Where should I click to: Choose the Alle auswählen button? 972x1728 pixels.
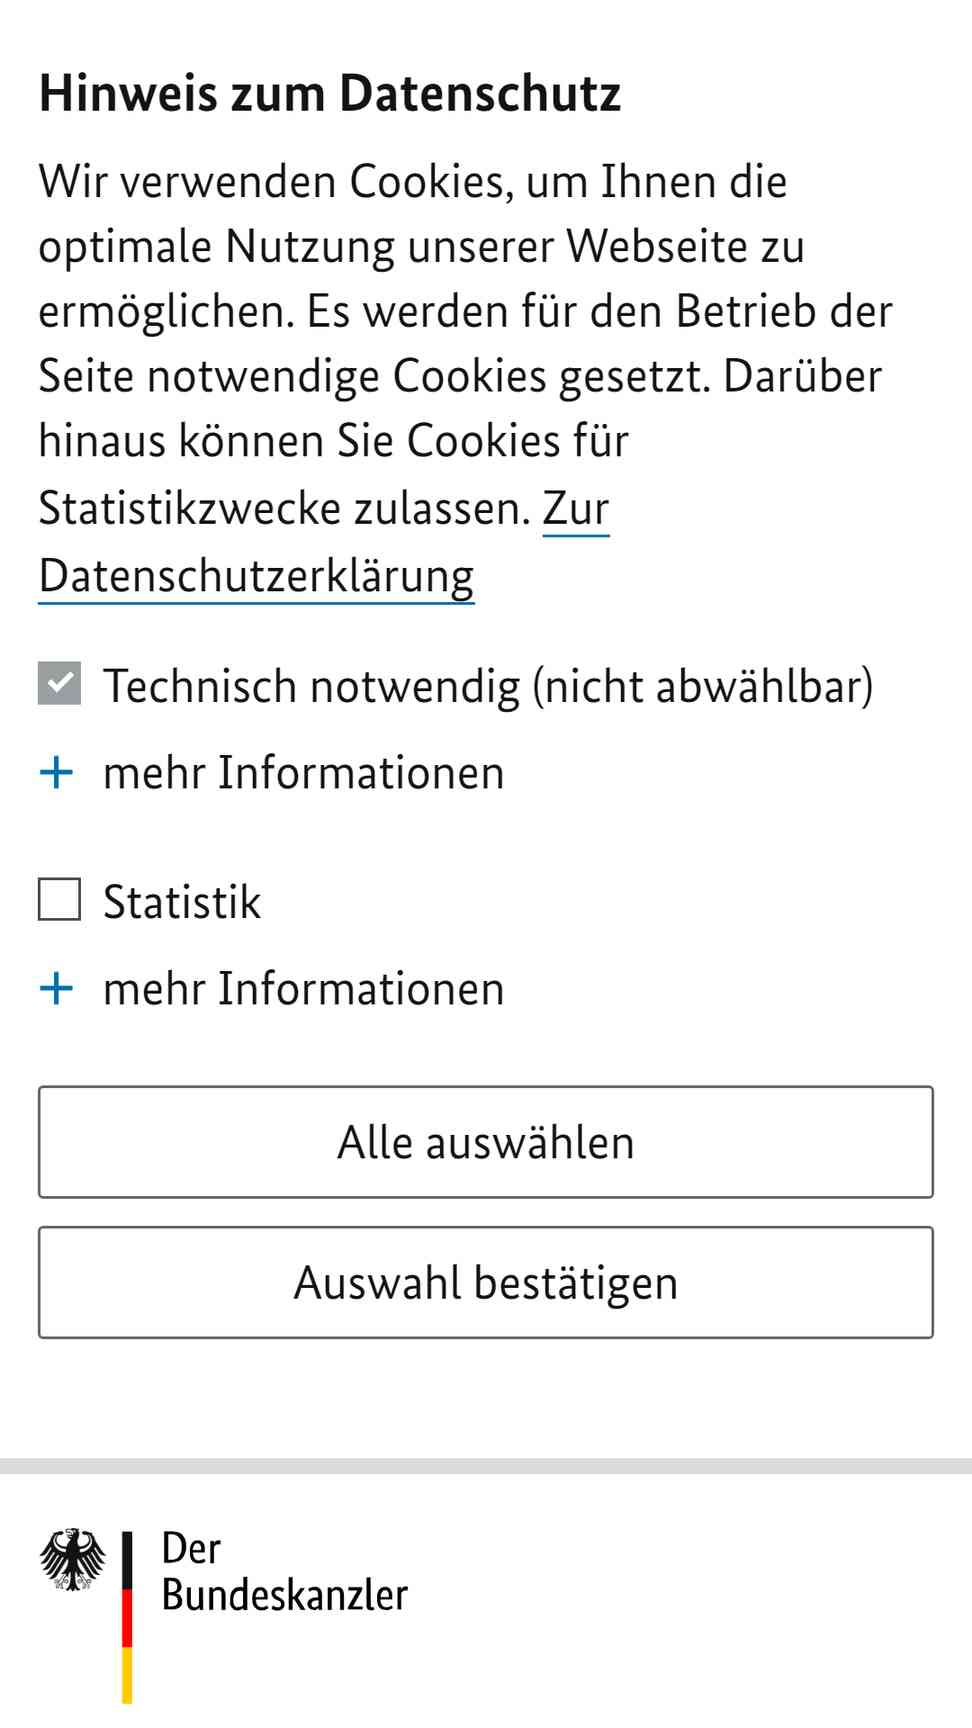tap(486, 1142)
